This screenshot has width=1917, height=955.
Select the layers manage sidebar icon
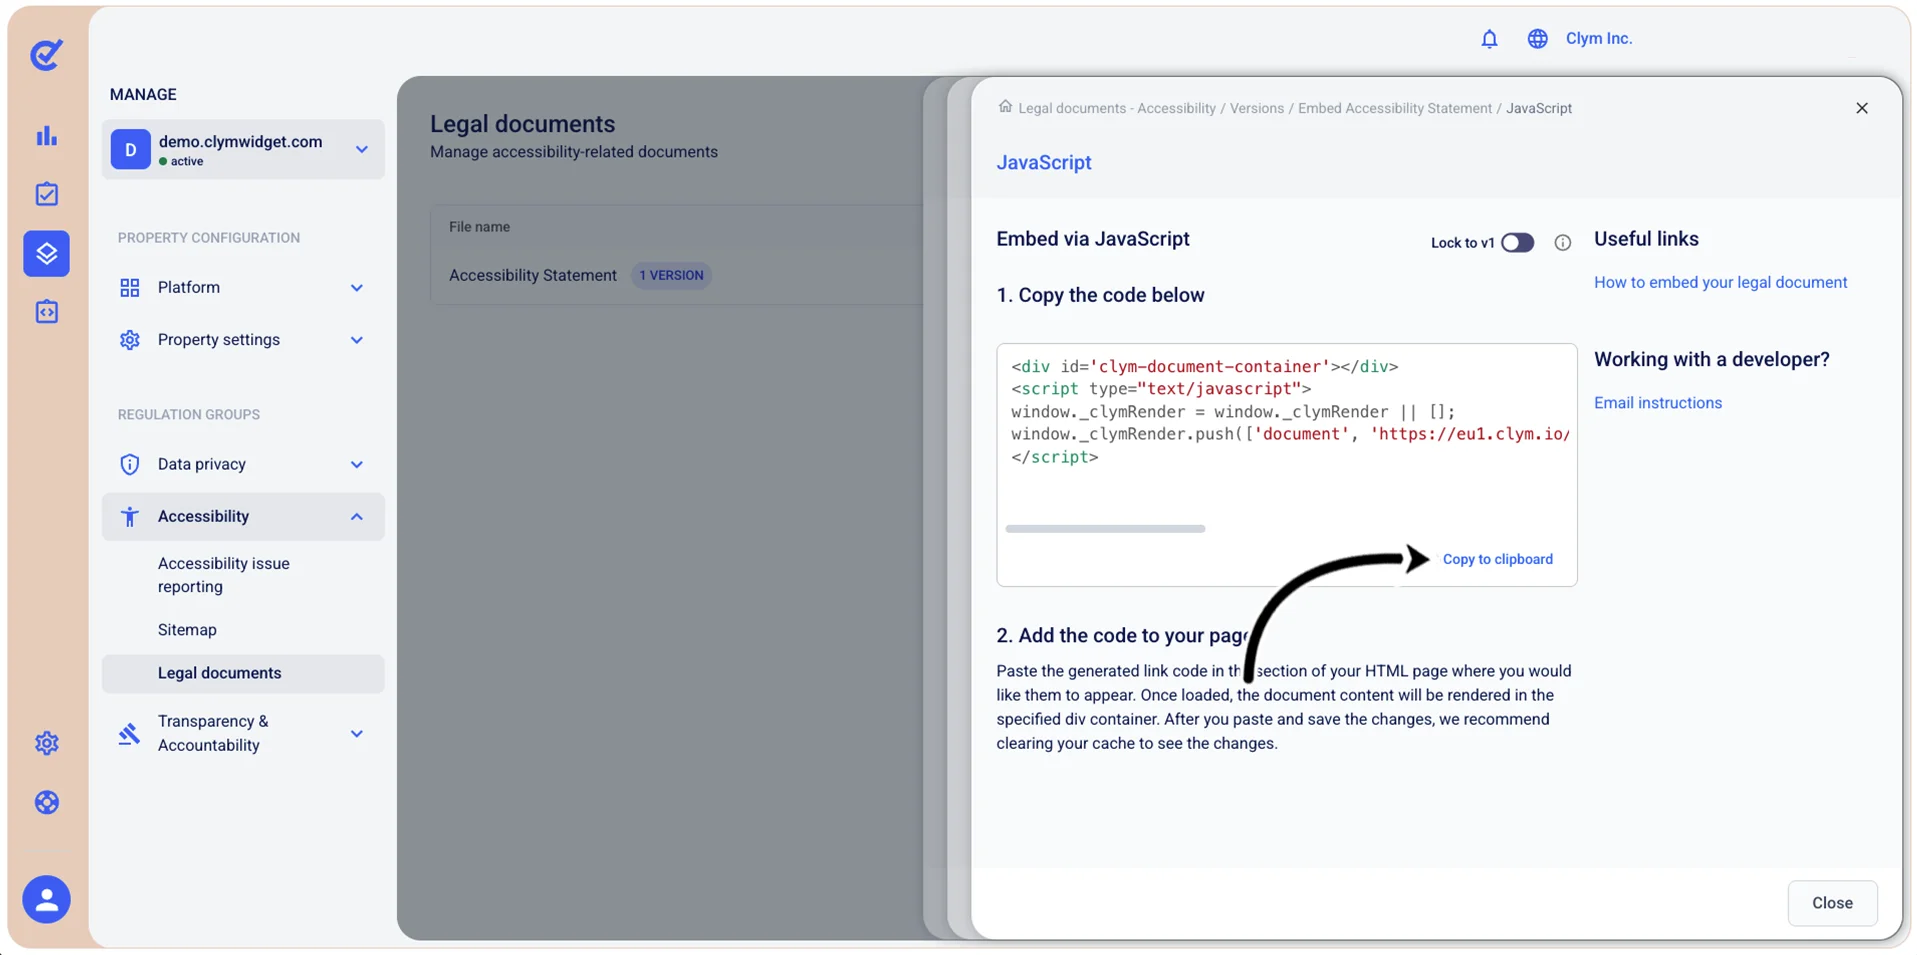point(47,253)
